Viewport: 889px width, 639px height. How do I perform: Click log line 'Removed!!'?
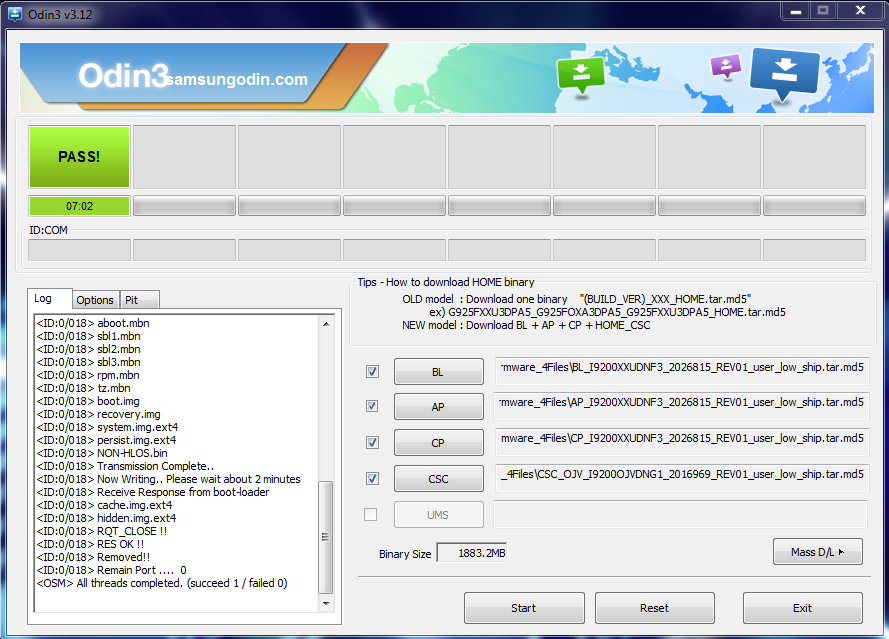[x=94, y=558]
